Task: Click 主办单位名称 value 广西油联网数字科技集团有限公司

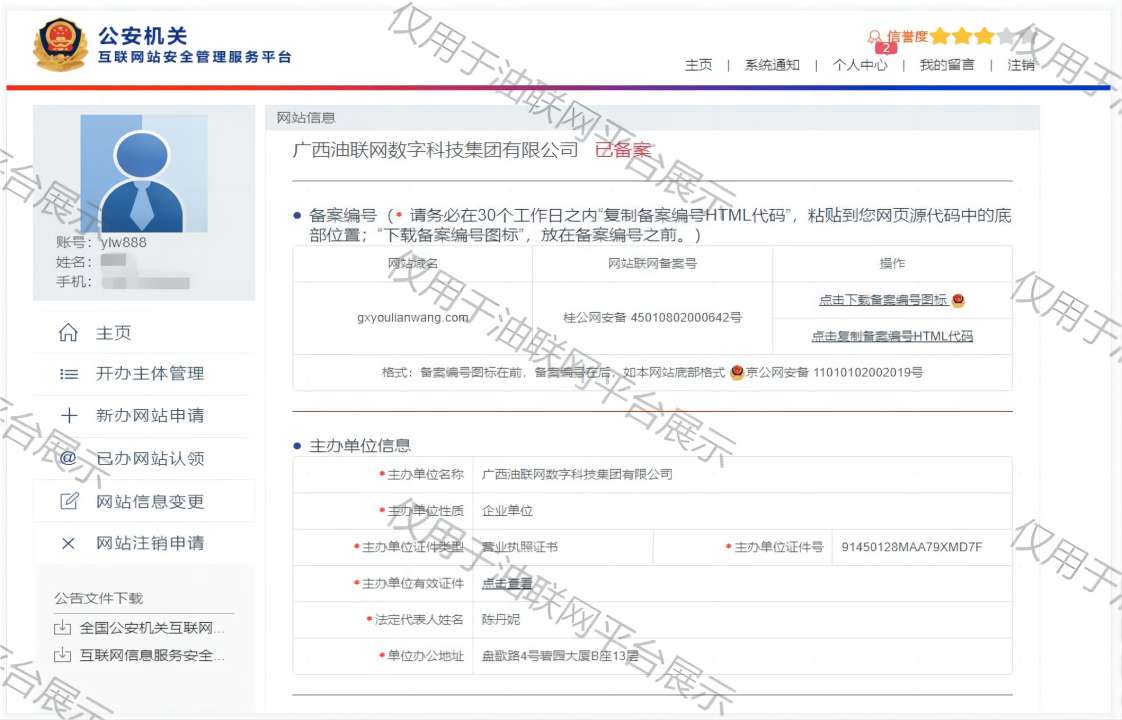Action: pos(577,474)
